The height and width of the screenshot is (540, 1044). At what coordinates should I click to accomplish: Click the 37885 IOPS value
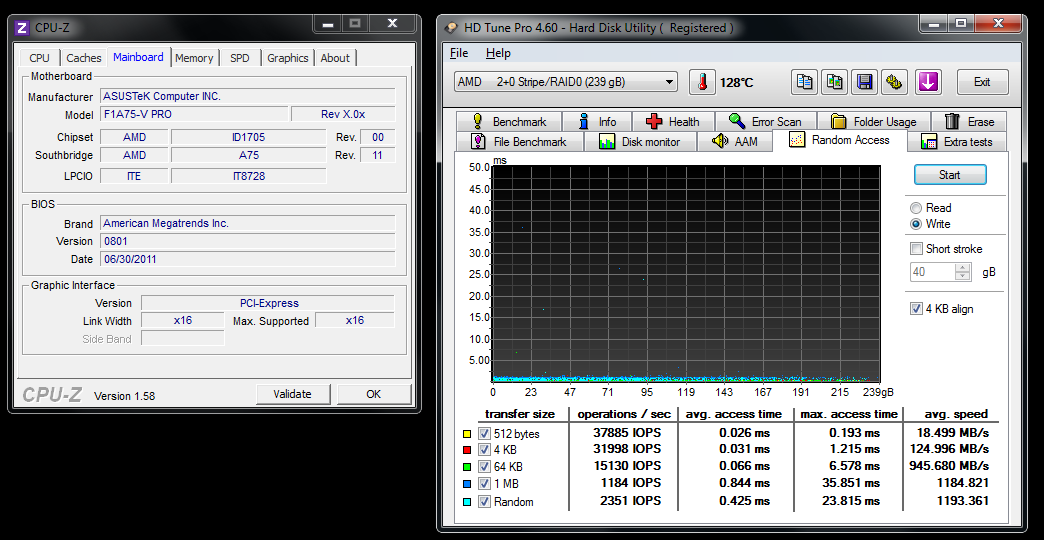point(627,432)
